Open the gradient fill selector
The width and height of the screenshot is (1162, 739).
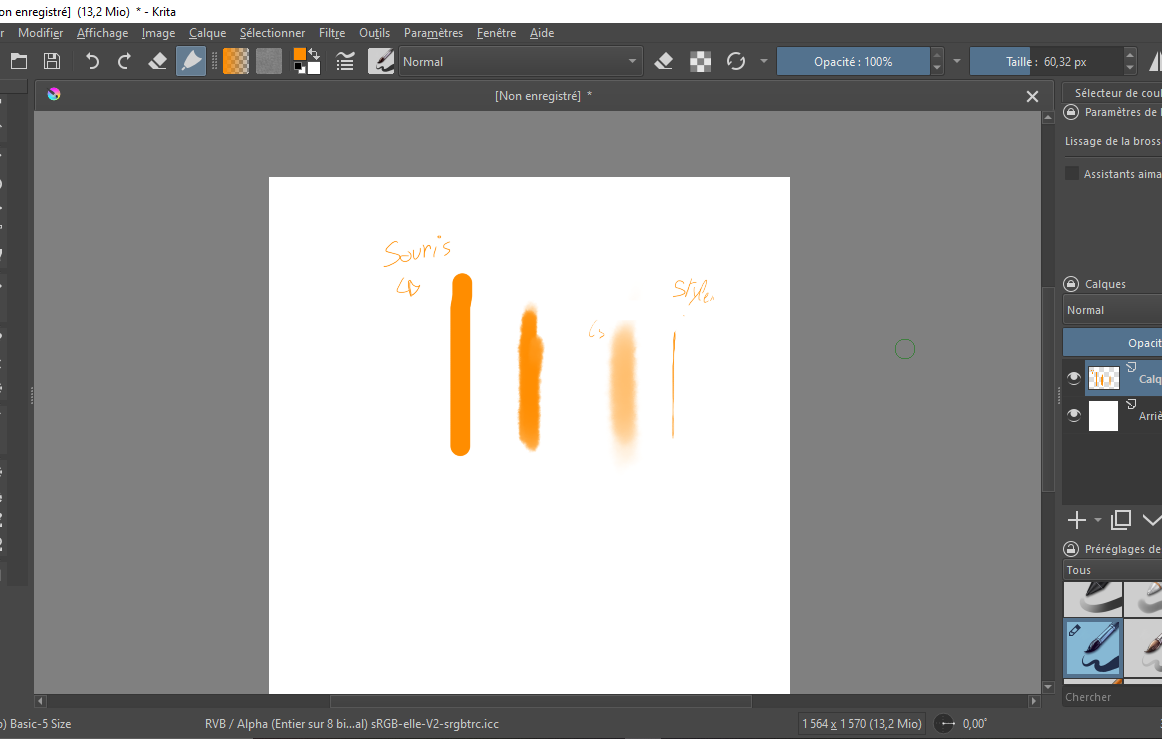pyautogui.click(x=237, y=61)
